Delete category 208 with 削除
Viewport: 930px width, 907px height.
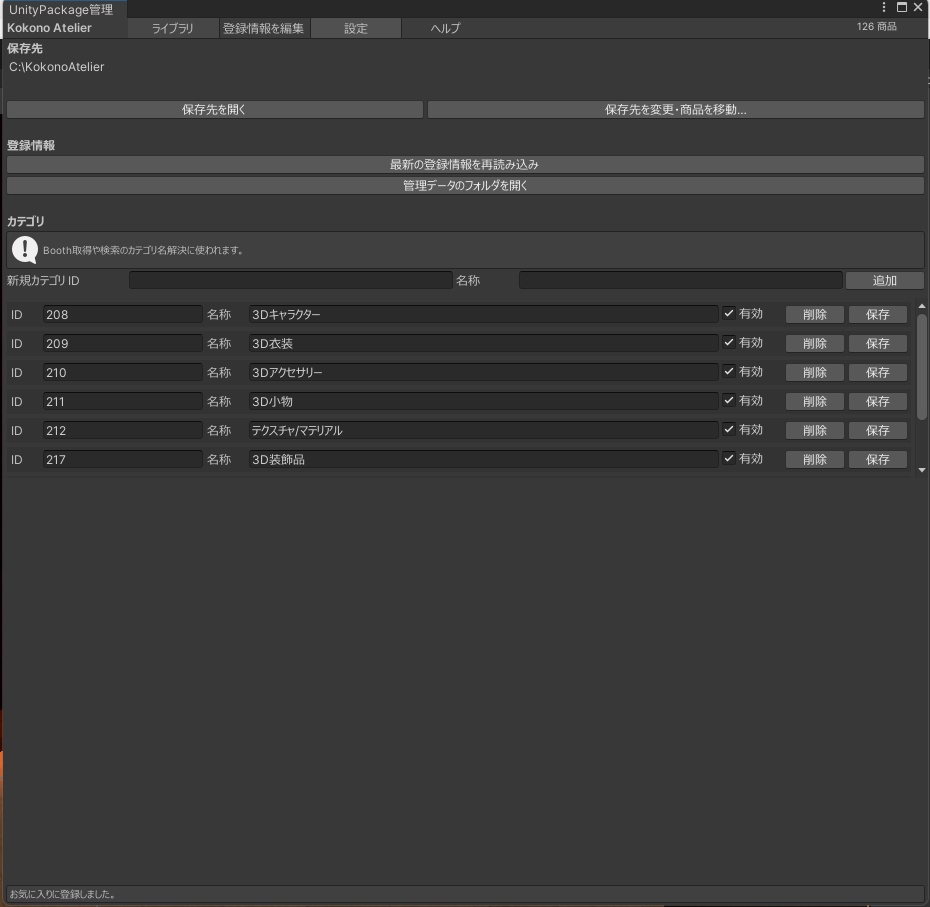click(x=814, y=314)
